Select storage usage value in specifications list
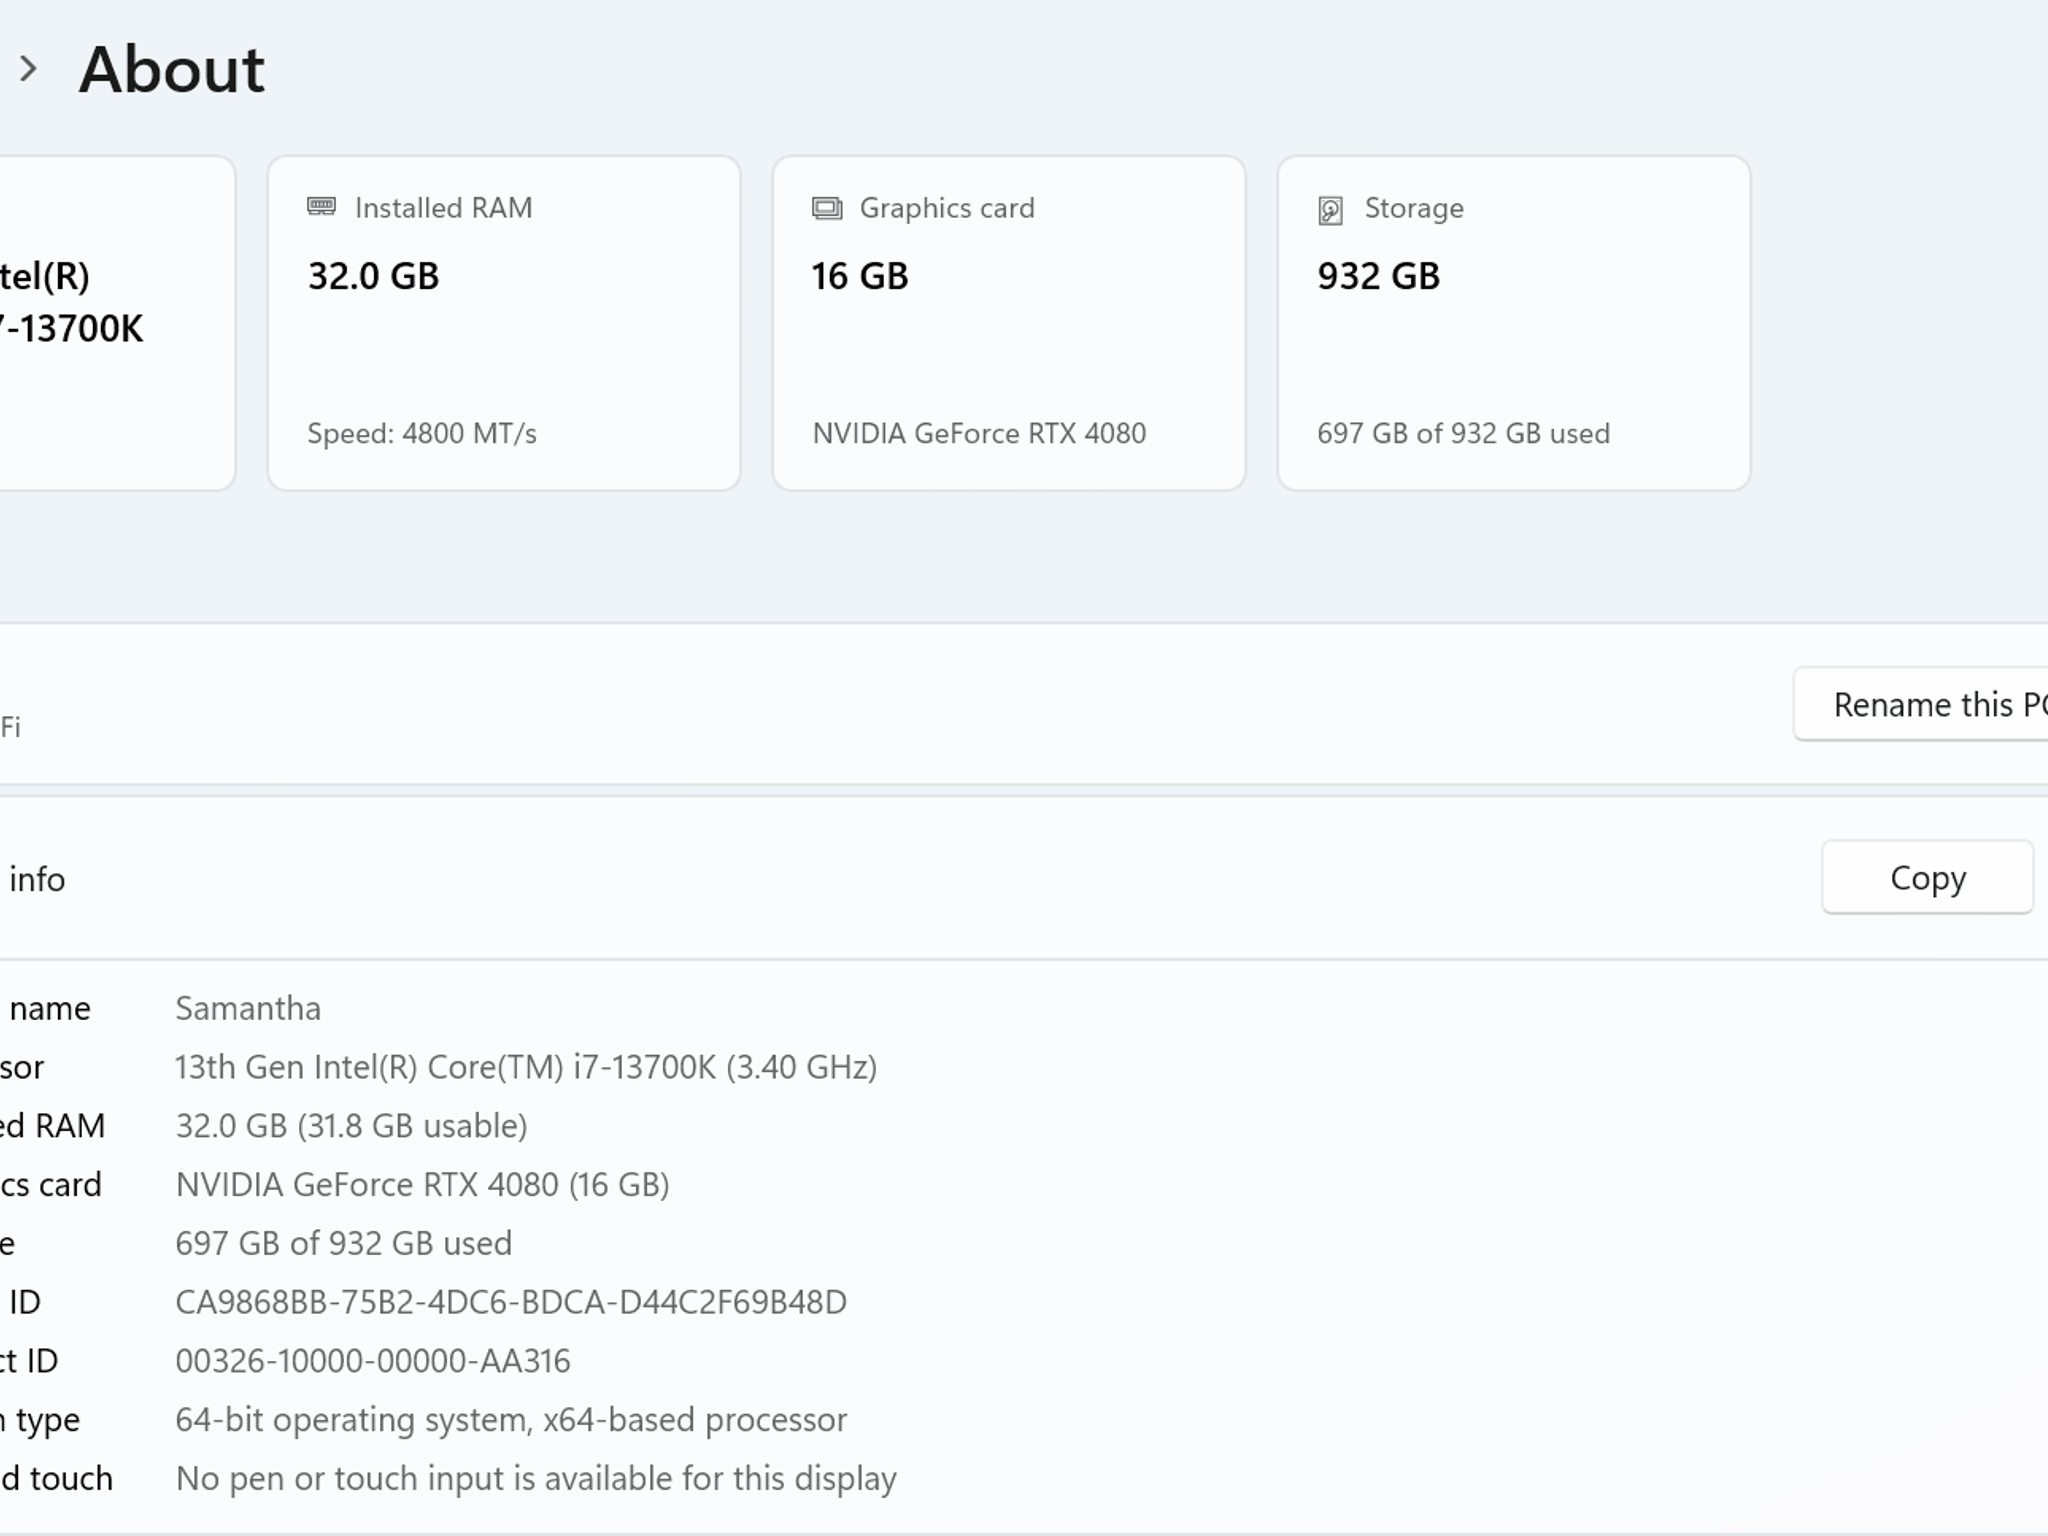 pos(344,1243)
